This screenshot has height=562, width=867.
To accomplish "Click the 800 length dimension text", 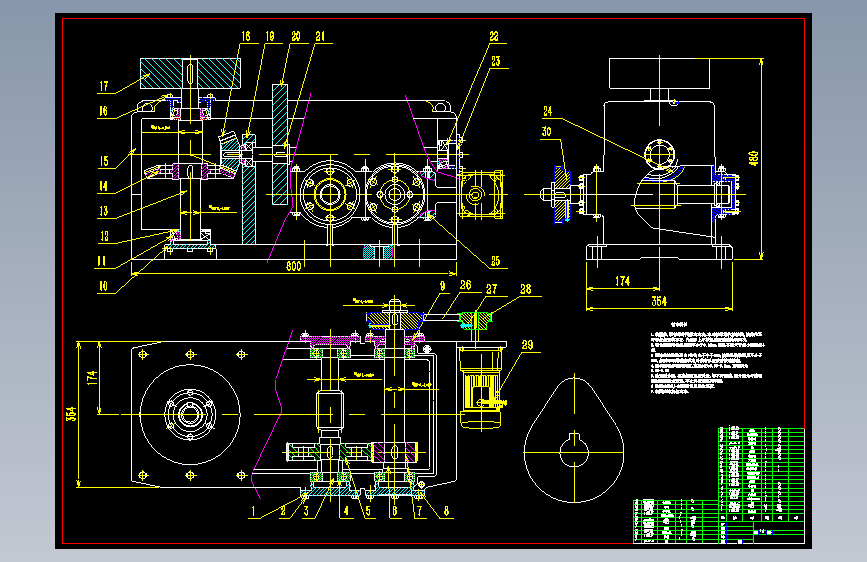I will point(294,267).
